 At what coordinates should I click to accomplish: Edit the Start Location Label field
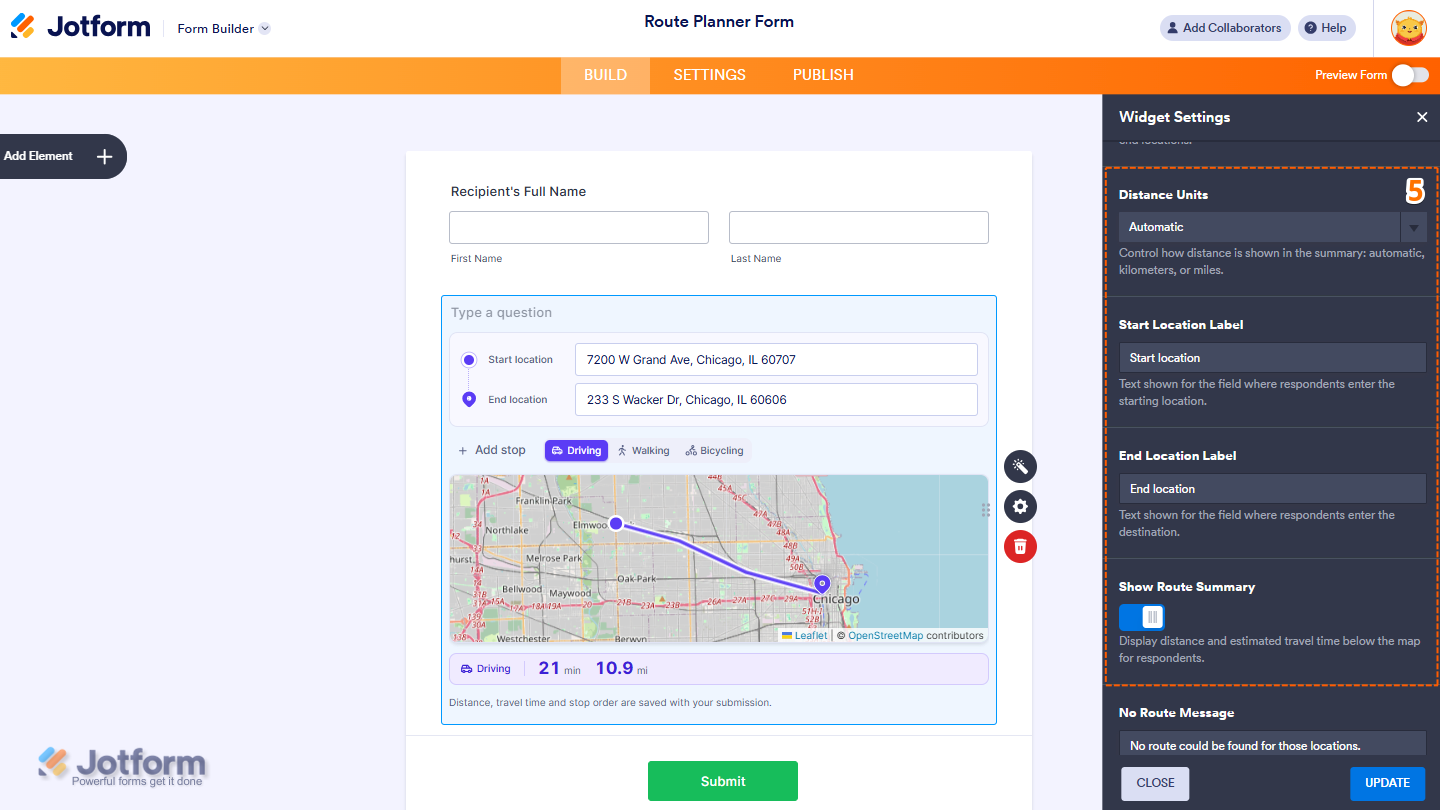1272,358
